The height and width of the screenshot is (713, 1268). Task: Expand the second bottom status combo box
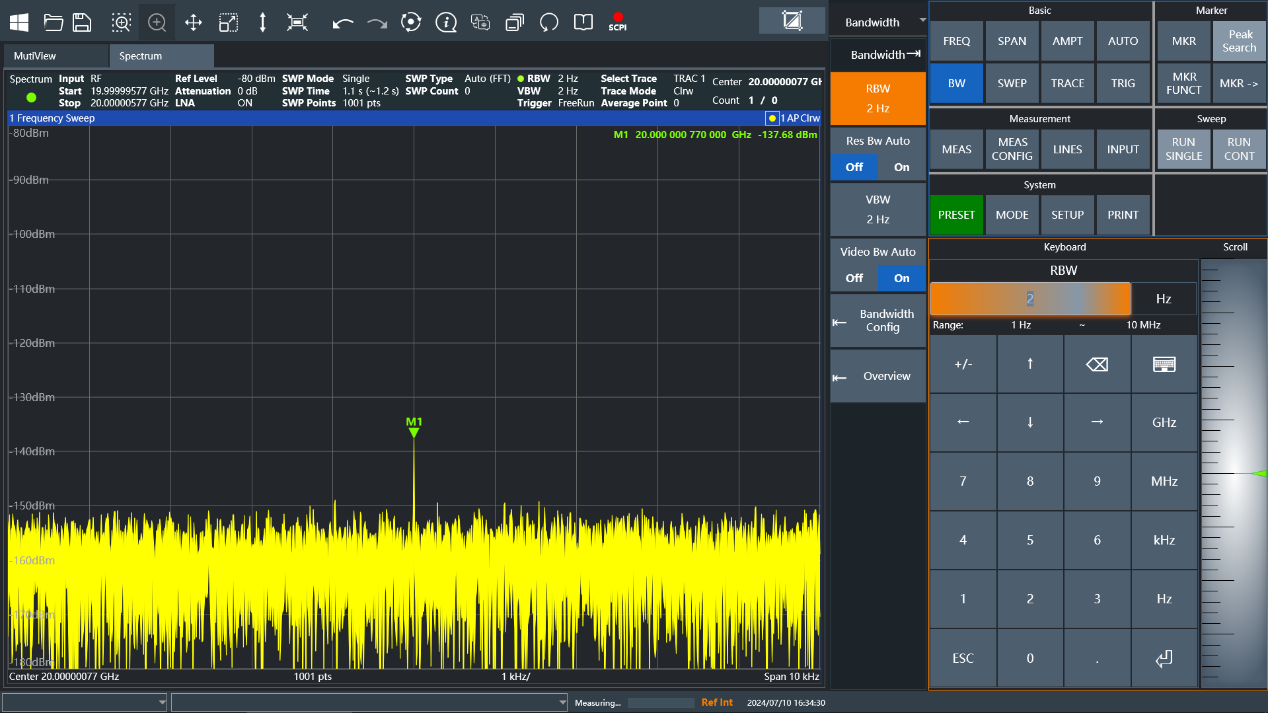(x=560, y=703)
